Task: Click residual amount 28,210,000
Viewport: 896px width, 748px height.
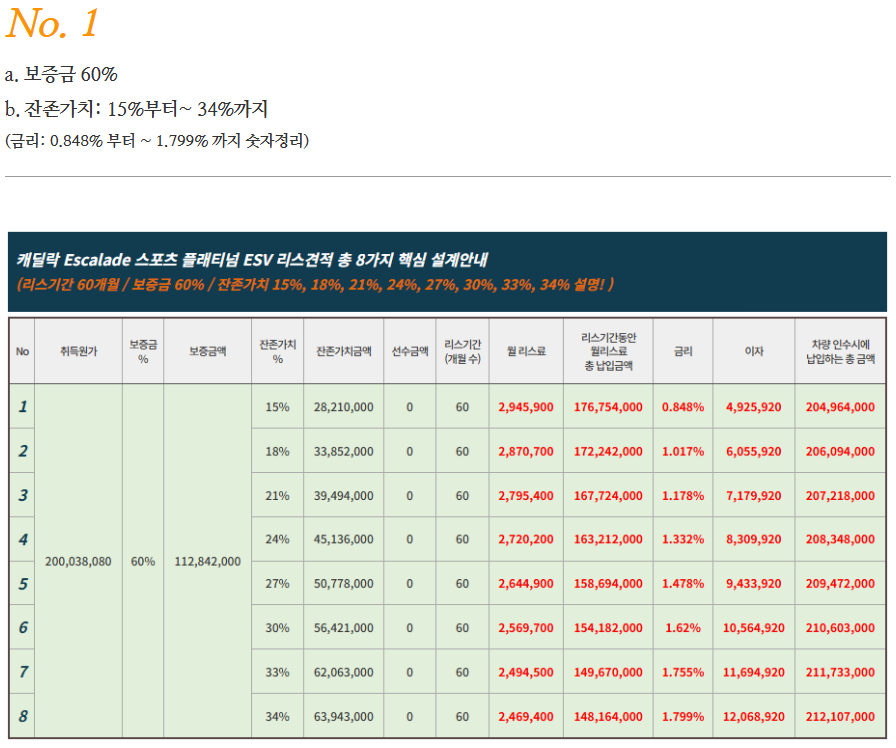Action: [x=343, y=407]
